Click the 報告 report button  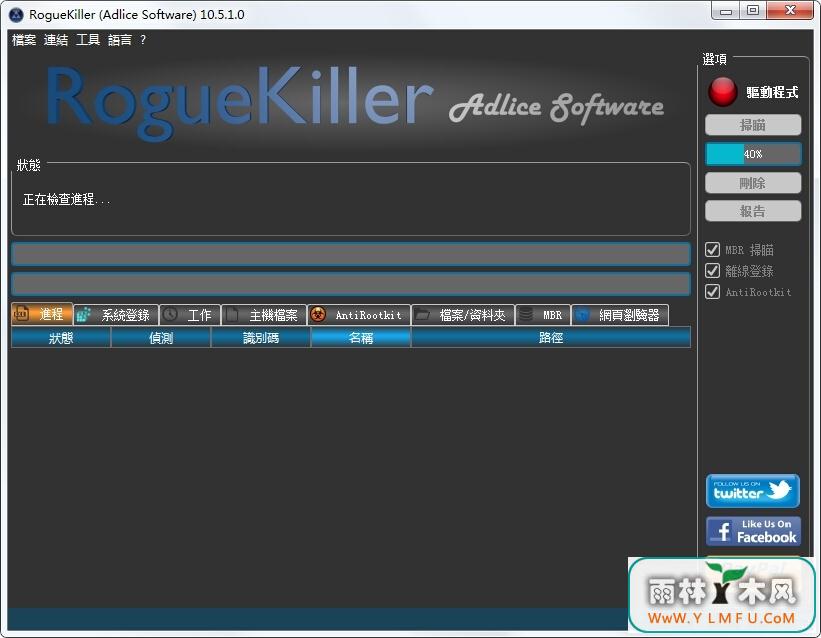(x=753, y=211)
